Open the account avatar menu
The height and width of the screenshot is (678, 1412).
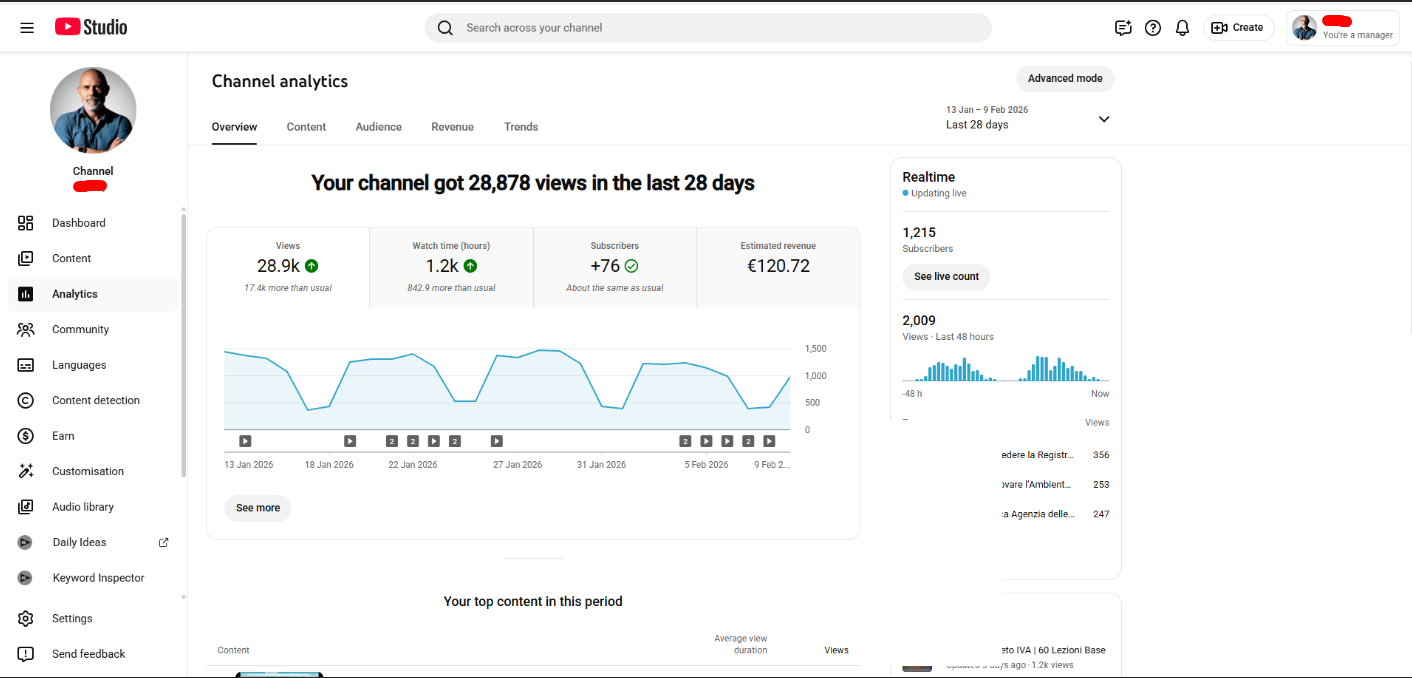point(1304,28)
